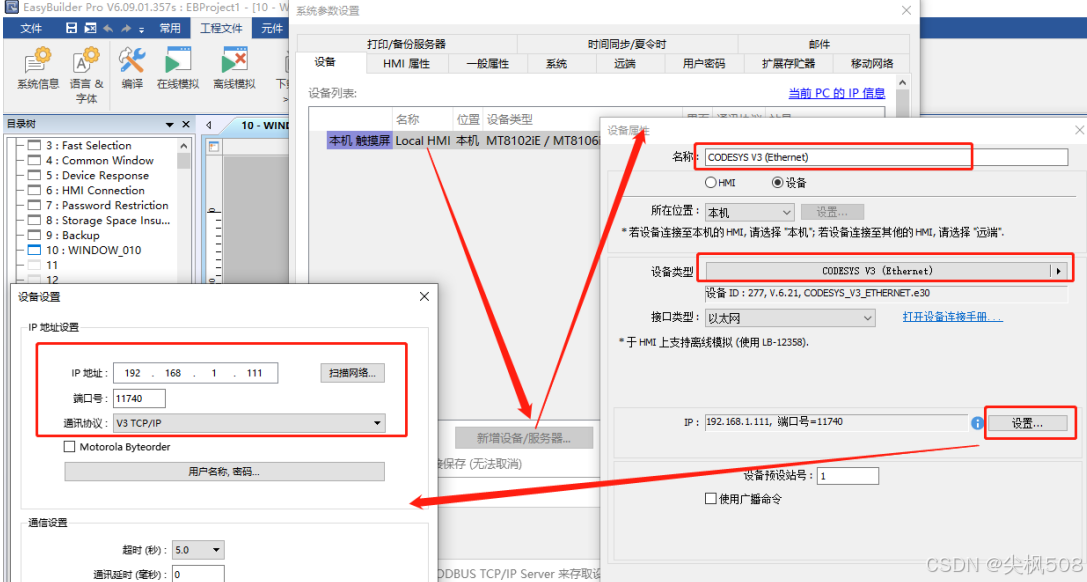Switch to the 元件 ribbon tab

tap(272, 28)
